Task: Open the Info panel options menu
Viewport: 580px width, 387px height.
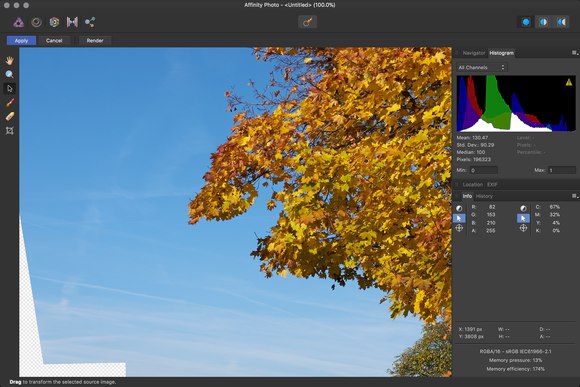Action: 574,196
